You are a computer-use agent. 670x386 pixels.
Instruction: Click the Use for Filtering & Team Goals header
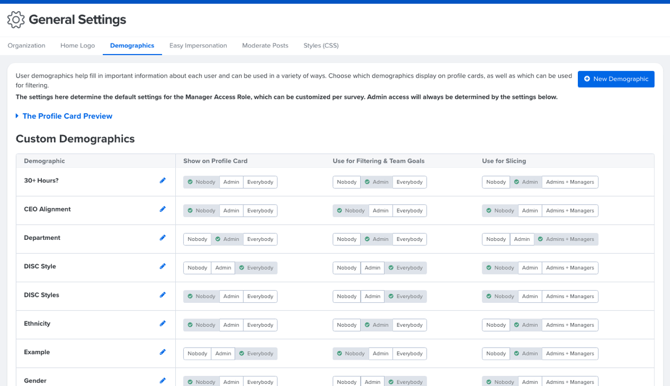[379, 161]
